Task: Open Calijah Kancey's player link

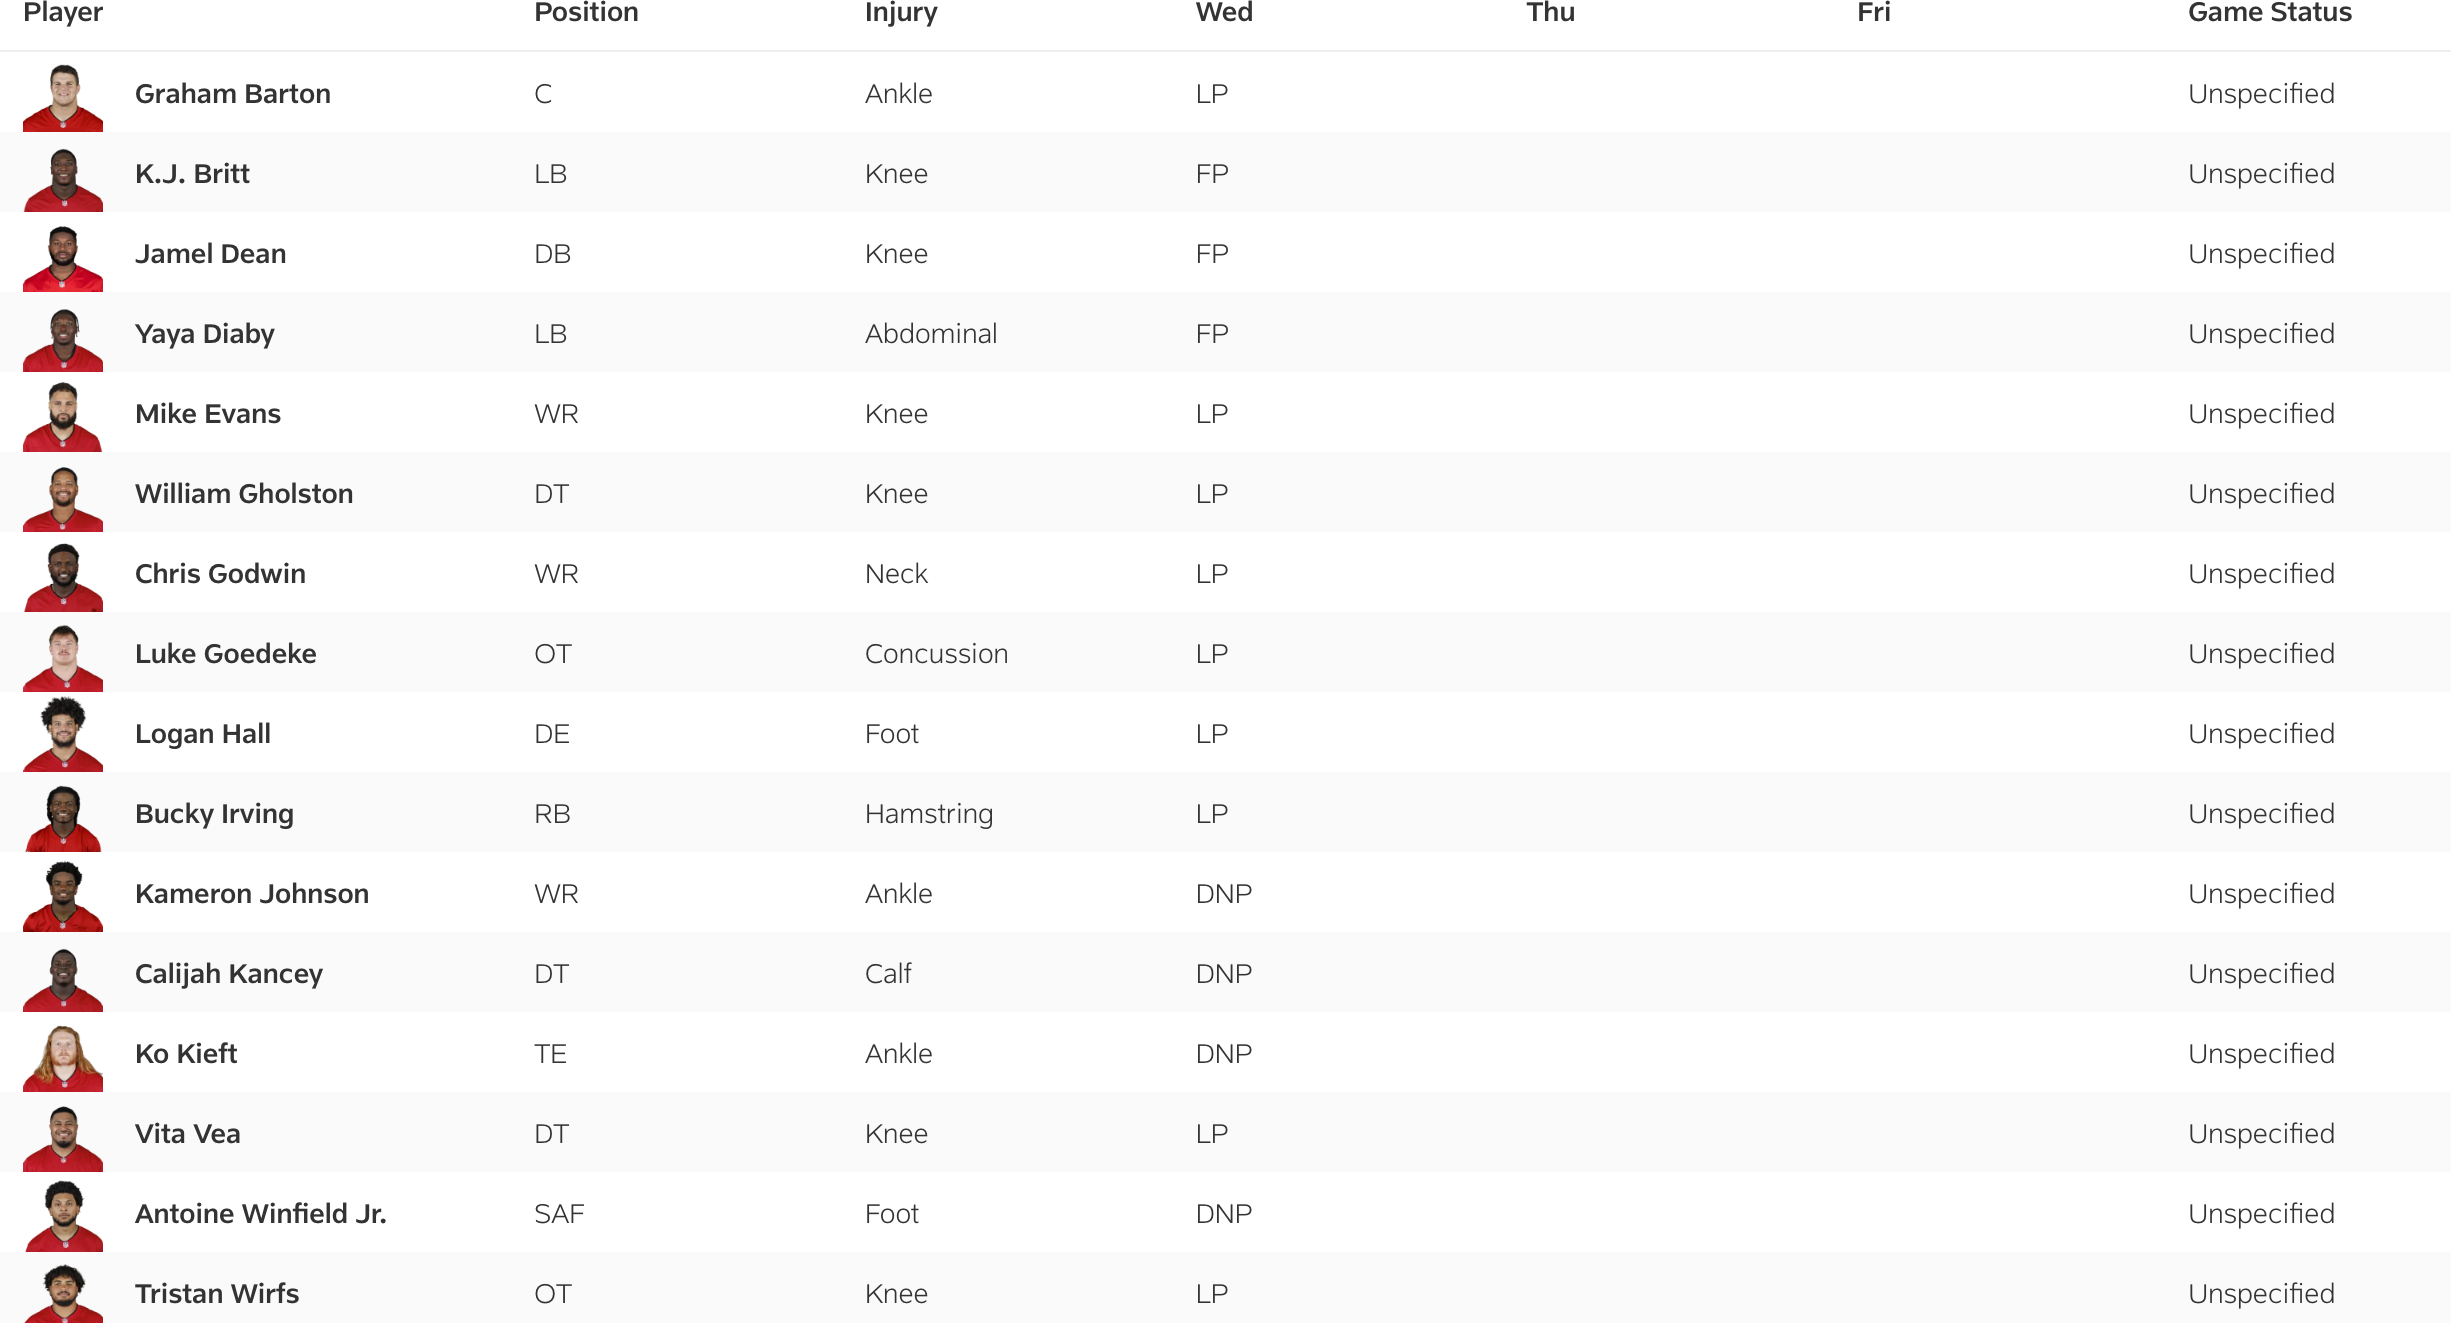Action: (x=228, y=974)
